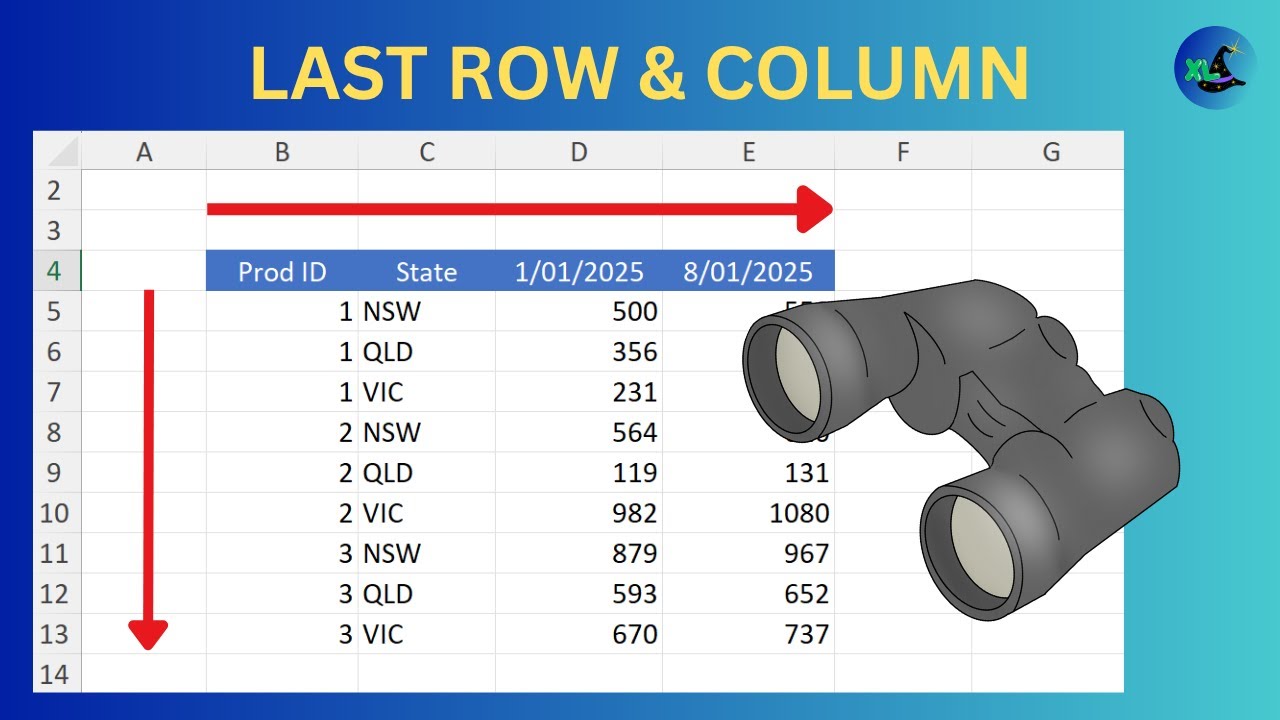
Task: Select column E header
Action: tap(748, 151)
